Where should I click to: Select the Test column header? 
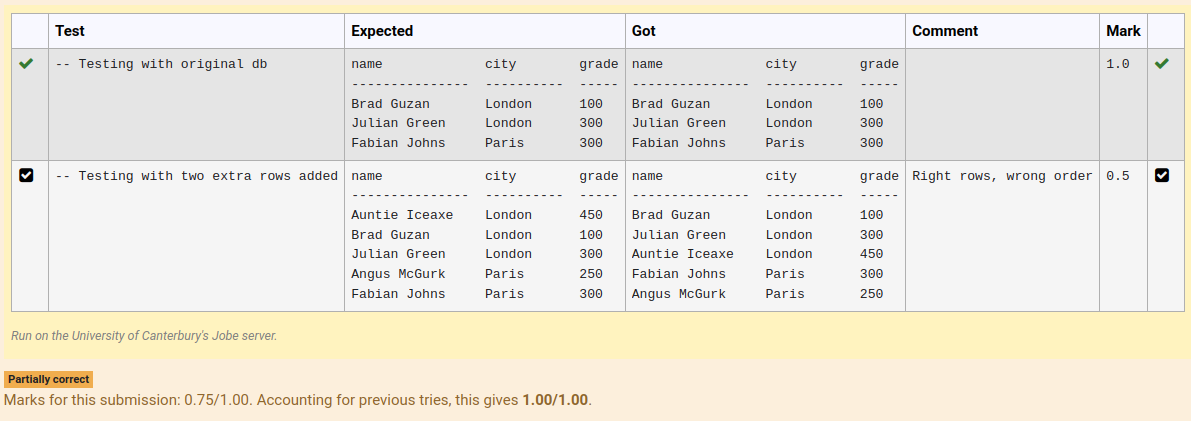click(70, 31)
